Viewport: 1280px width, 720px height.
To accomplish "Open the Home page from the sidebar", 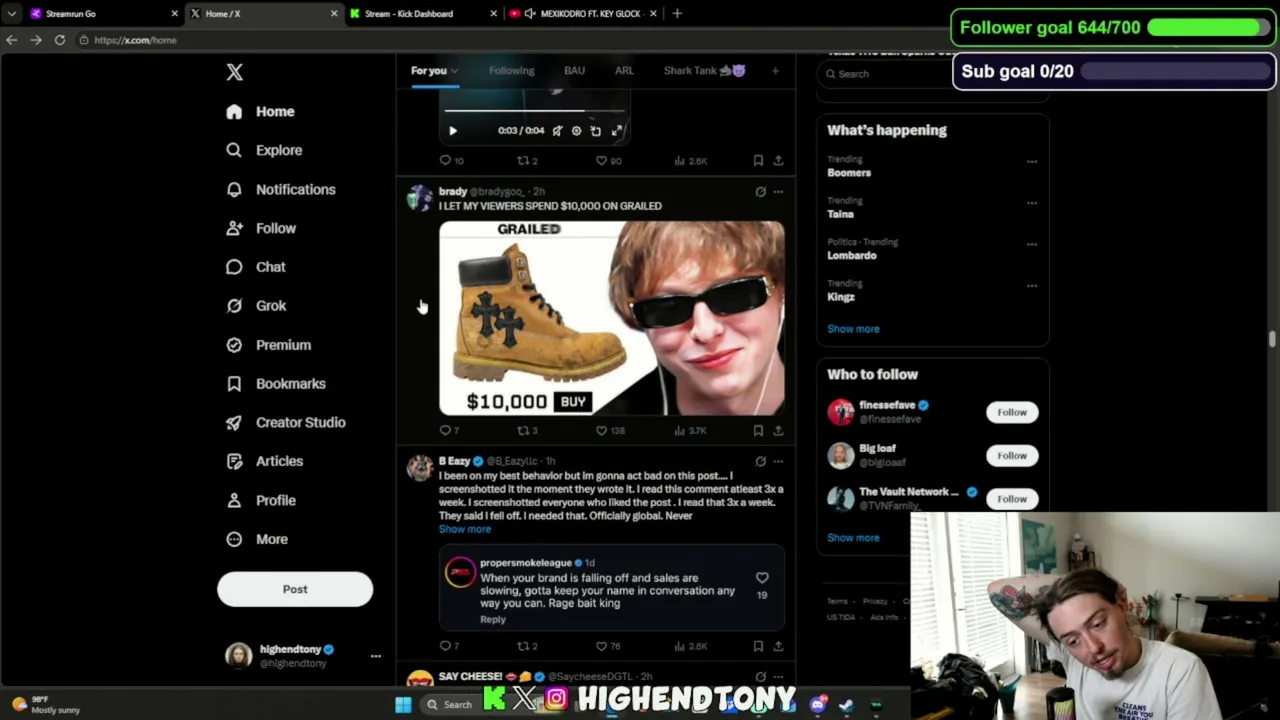I will [x=261, y=112].
